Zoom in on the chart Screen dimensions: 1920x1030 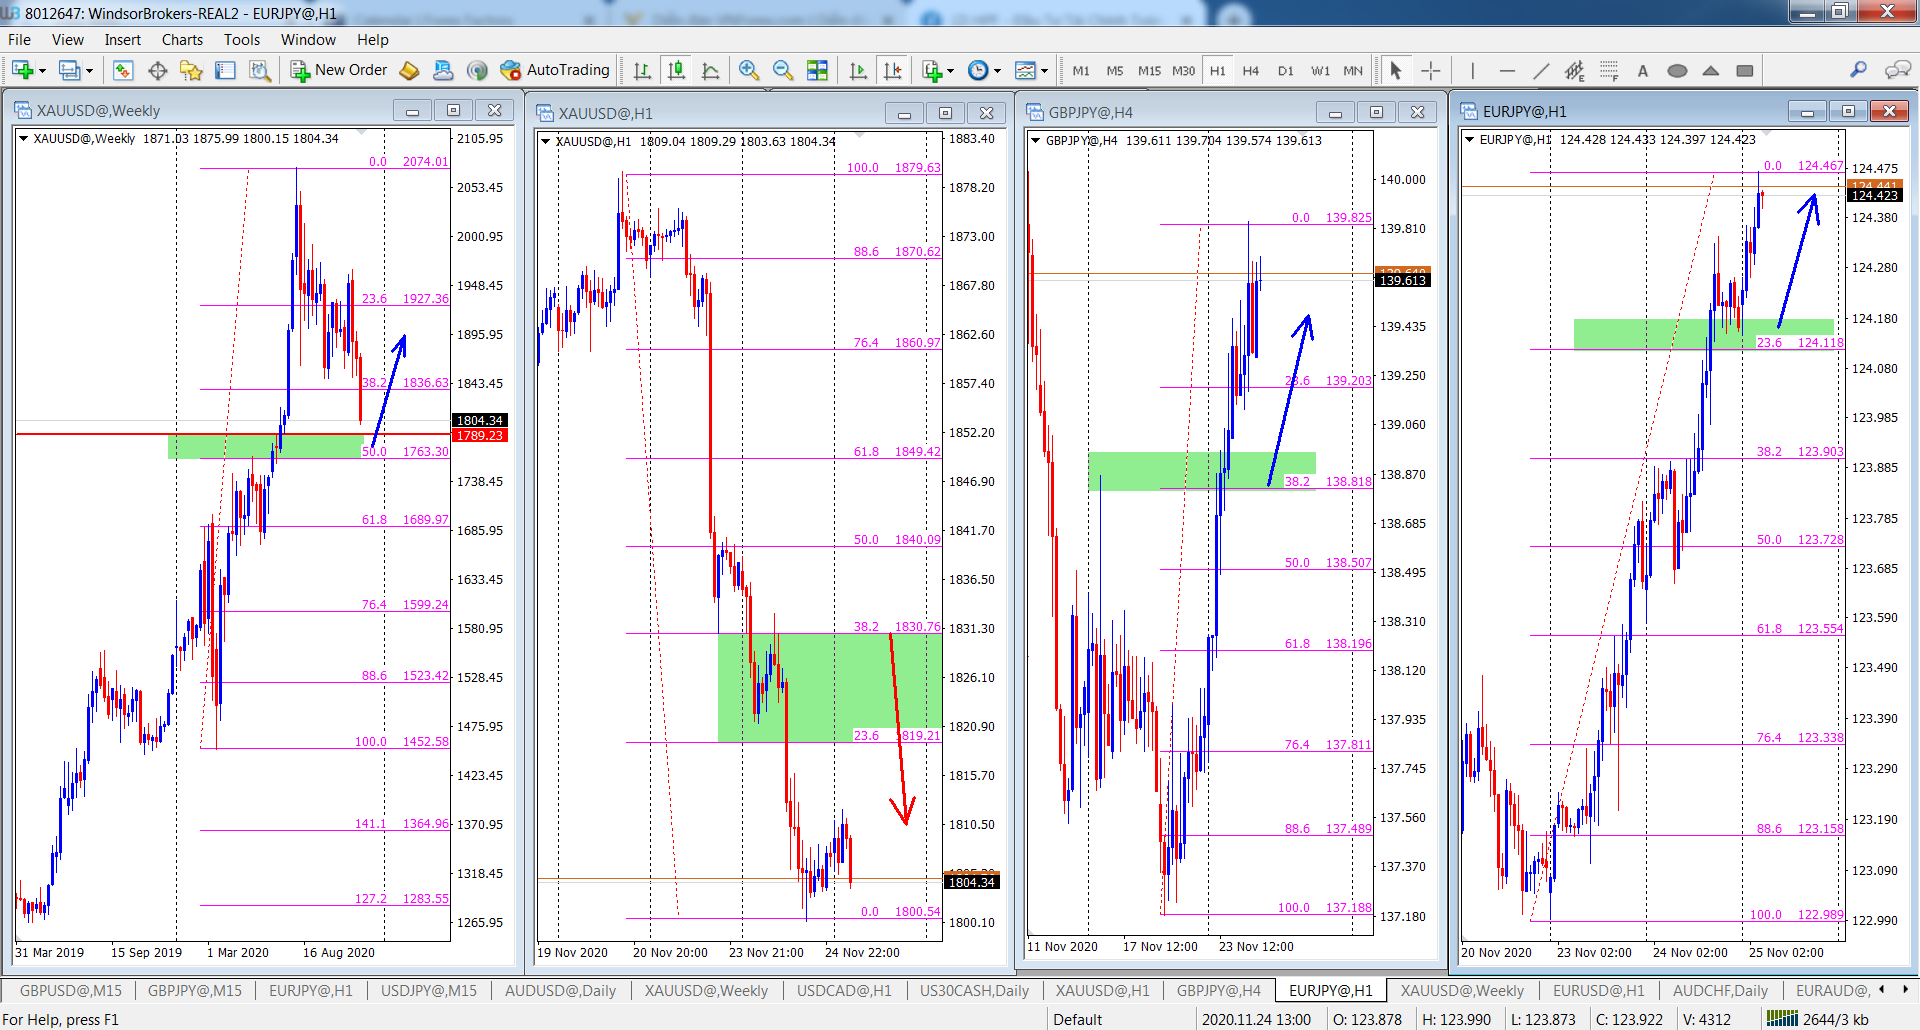[x=748, y=70]
